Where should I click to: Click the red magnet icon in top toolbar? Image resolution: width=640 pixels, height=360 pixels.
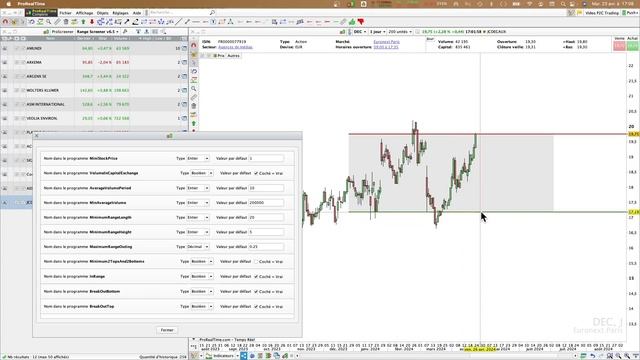(5, 22)
